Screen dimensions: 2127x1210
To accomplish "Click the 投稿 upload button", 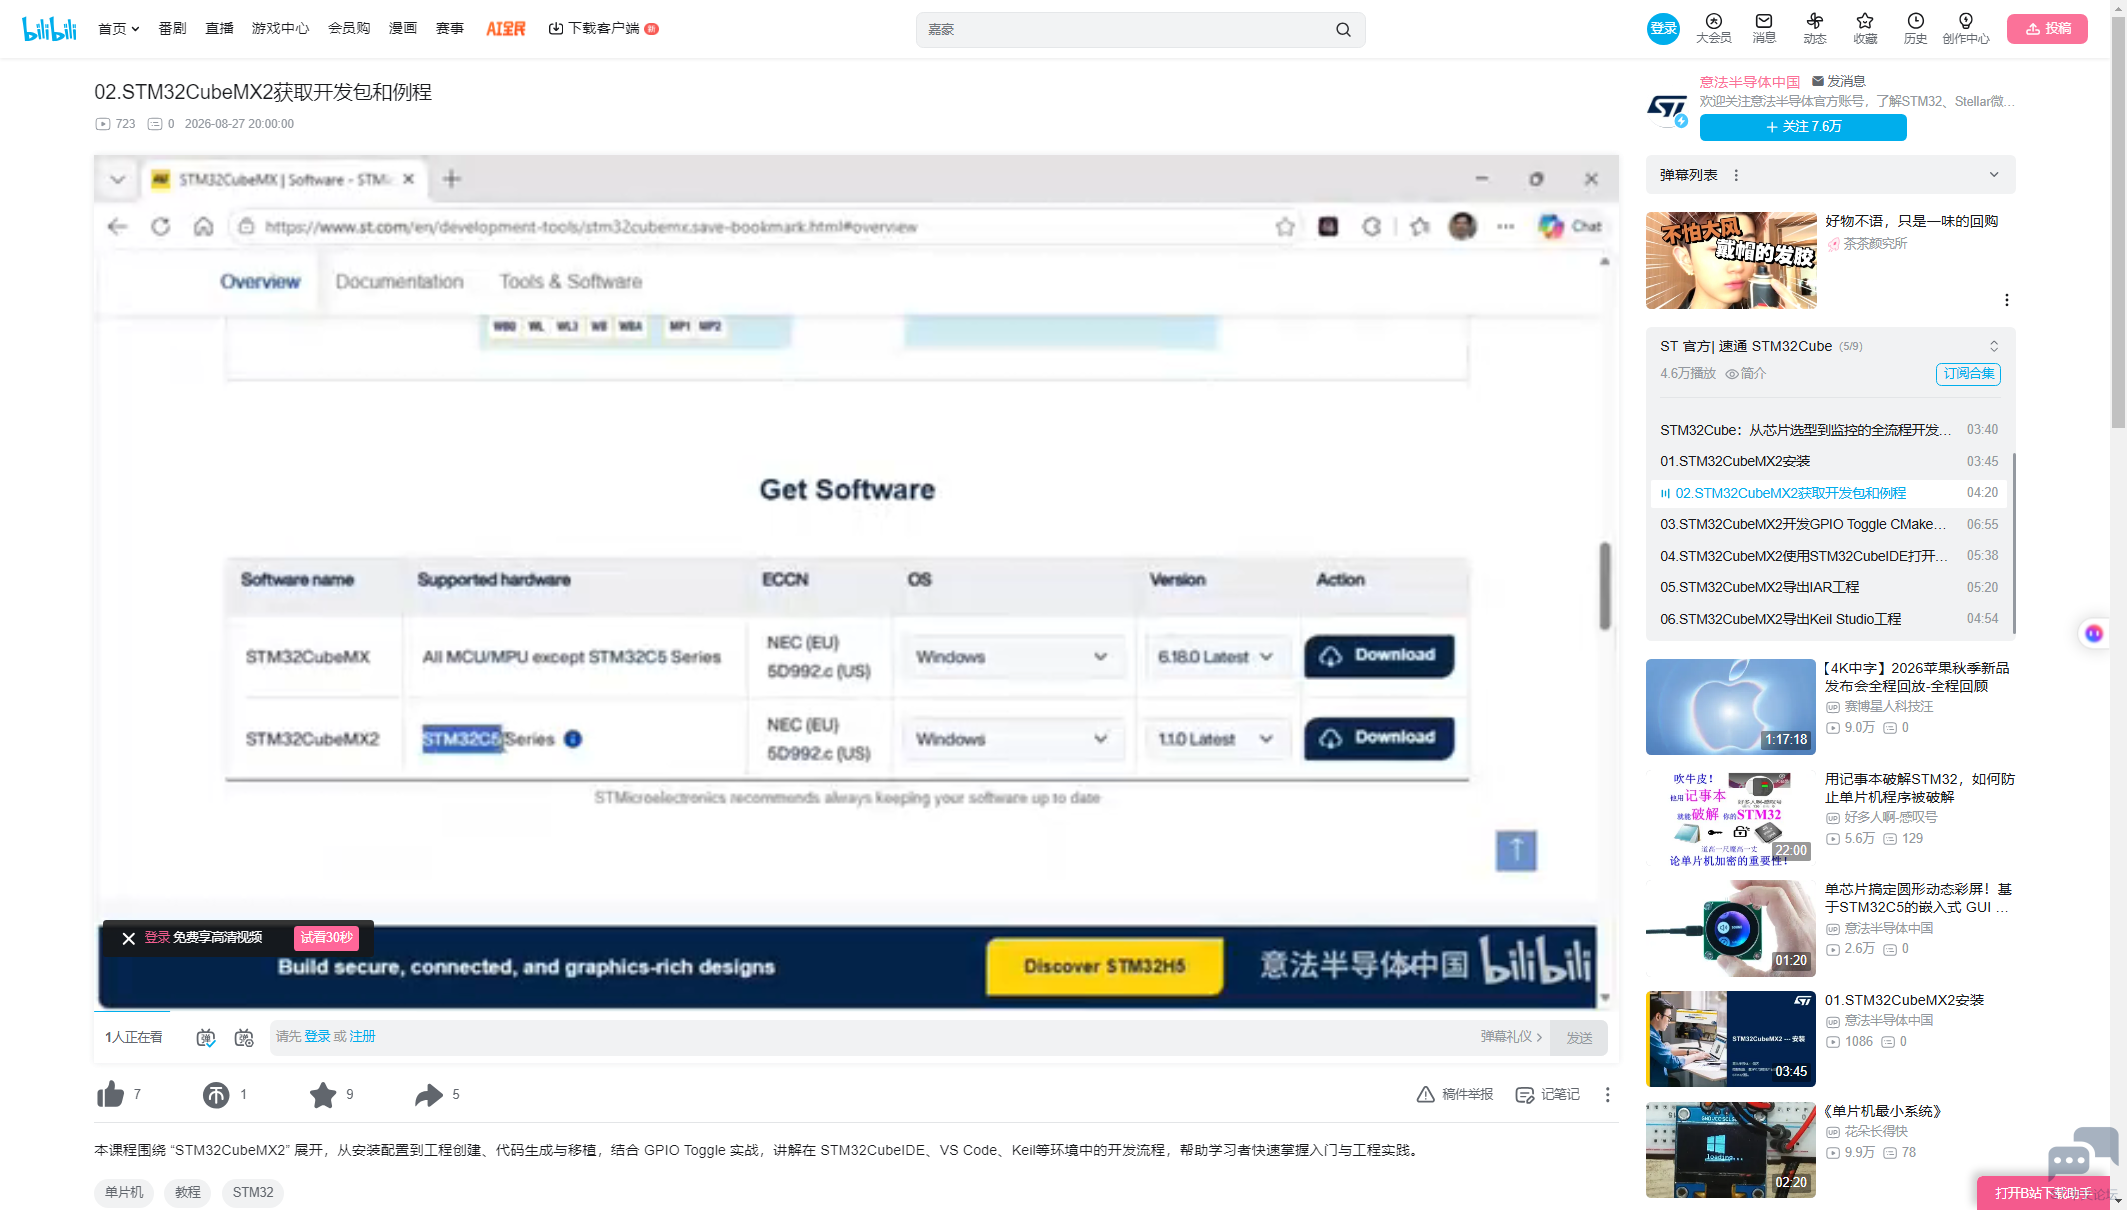I will pyautogui.click(x=2047, y=29).
